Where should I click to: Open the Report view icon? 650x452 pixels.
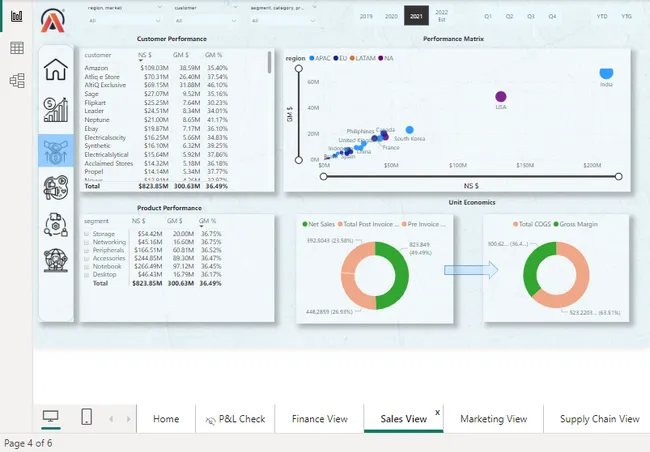(x=16, y=17)
